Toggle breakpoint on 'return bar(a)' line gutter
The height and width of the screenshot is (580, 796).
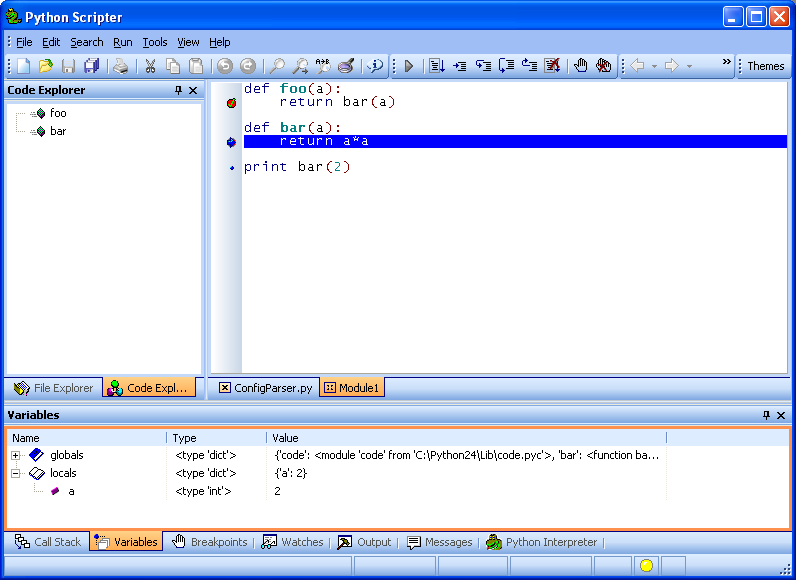pyautogui.click(x=231, y=102)
